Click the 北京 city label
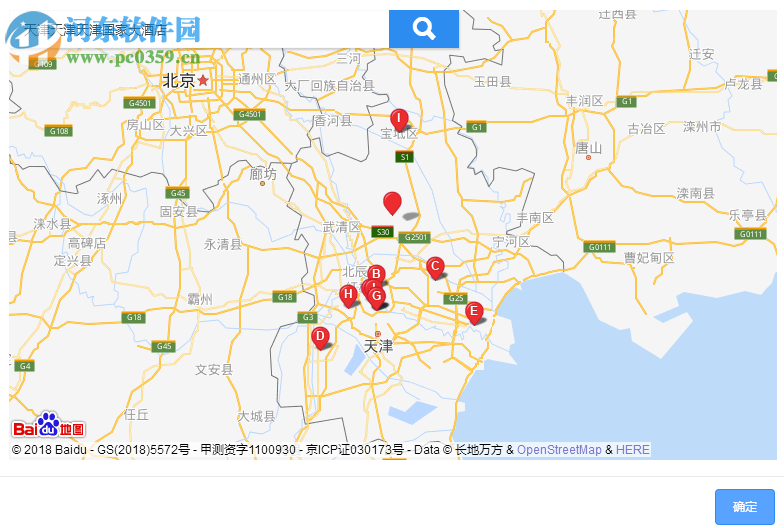Screen dimensions: 784x528 tap(178, 80)
